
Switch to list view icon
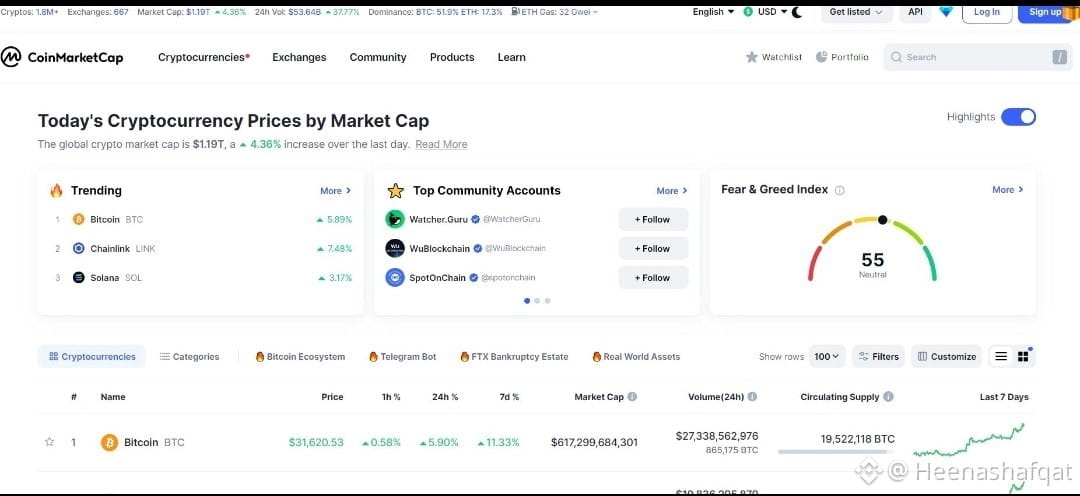pos(1001,356)
